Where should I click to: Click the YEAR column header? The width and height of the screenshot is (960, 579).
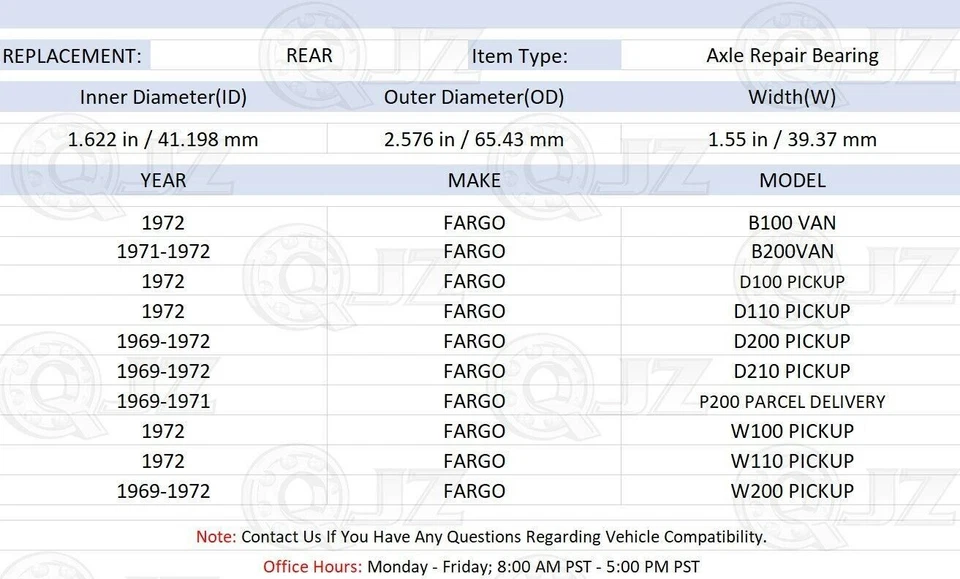coord(163,180)
